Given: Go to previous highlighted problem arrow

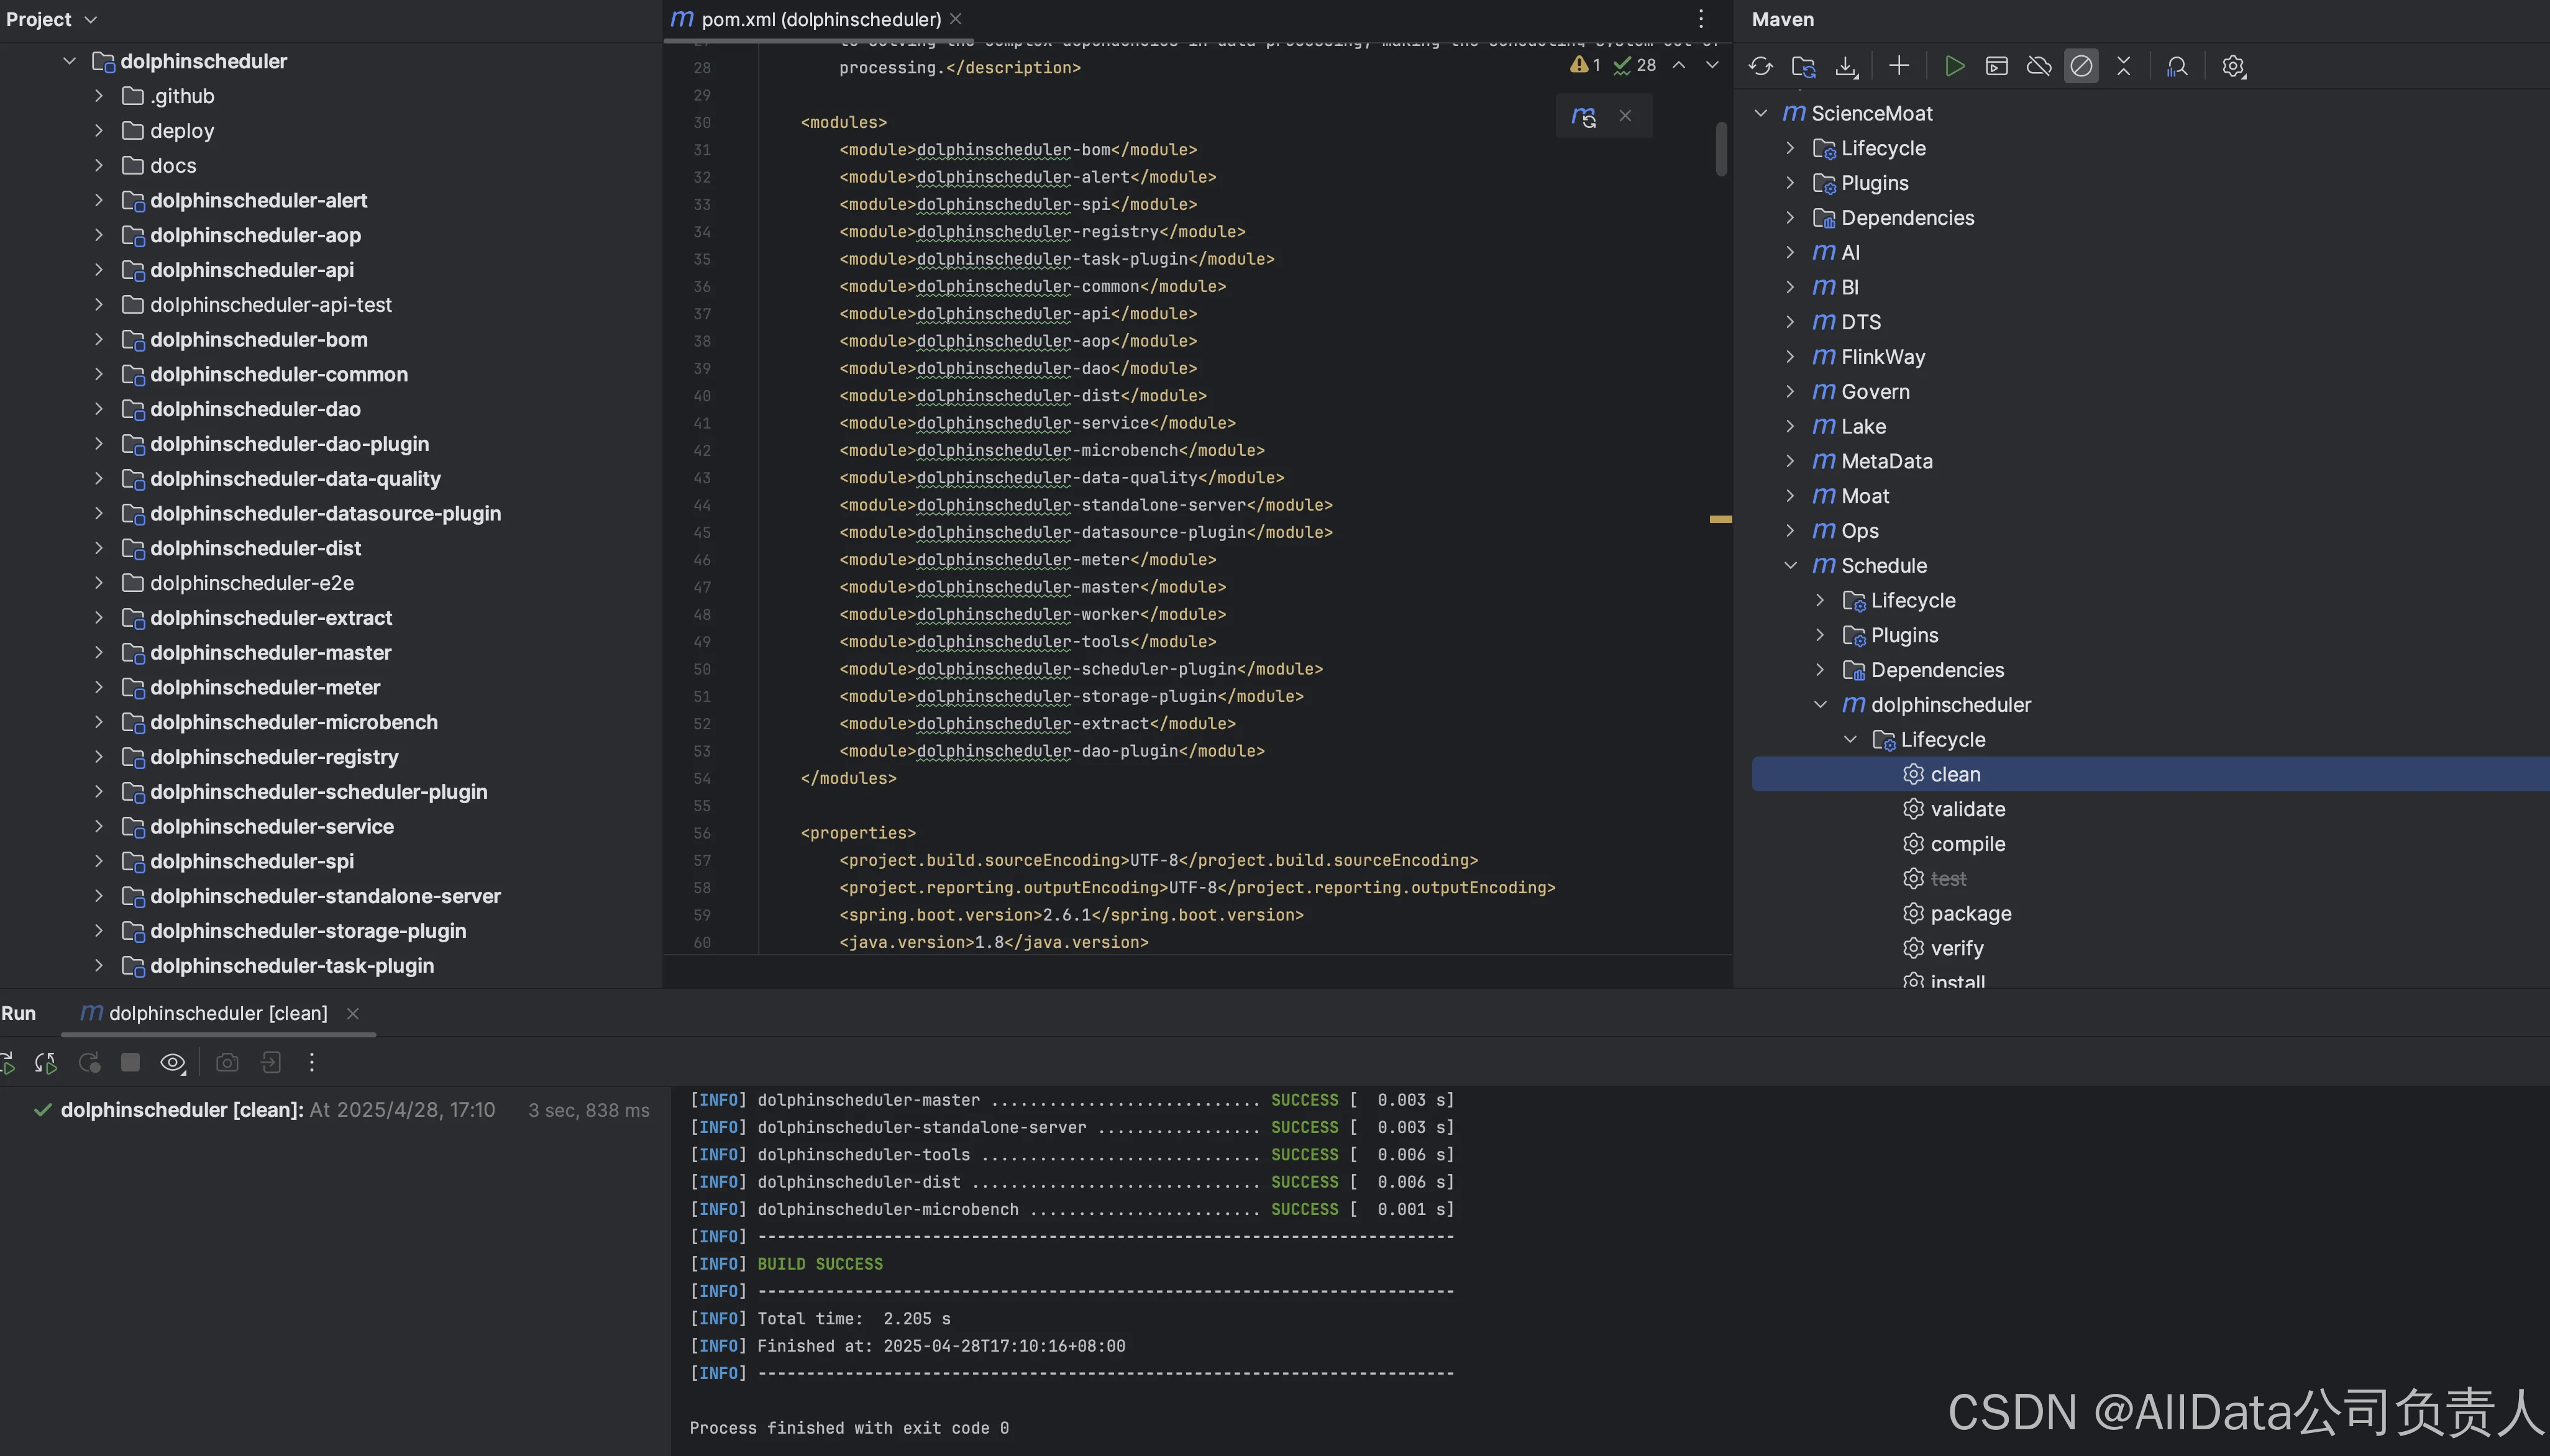Looking at the screenshot, I should click(x=1679, y=65).
